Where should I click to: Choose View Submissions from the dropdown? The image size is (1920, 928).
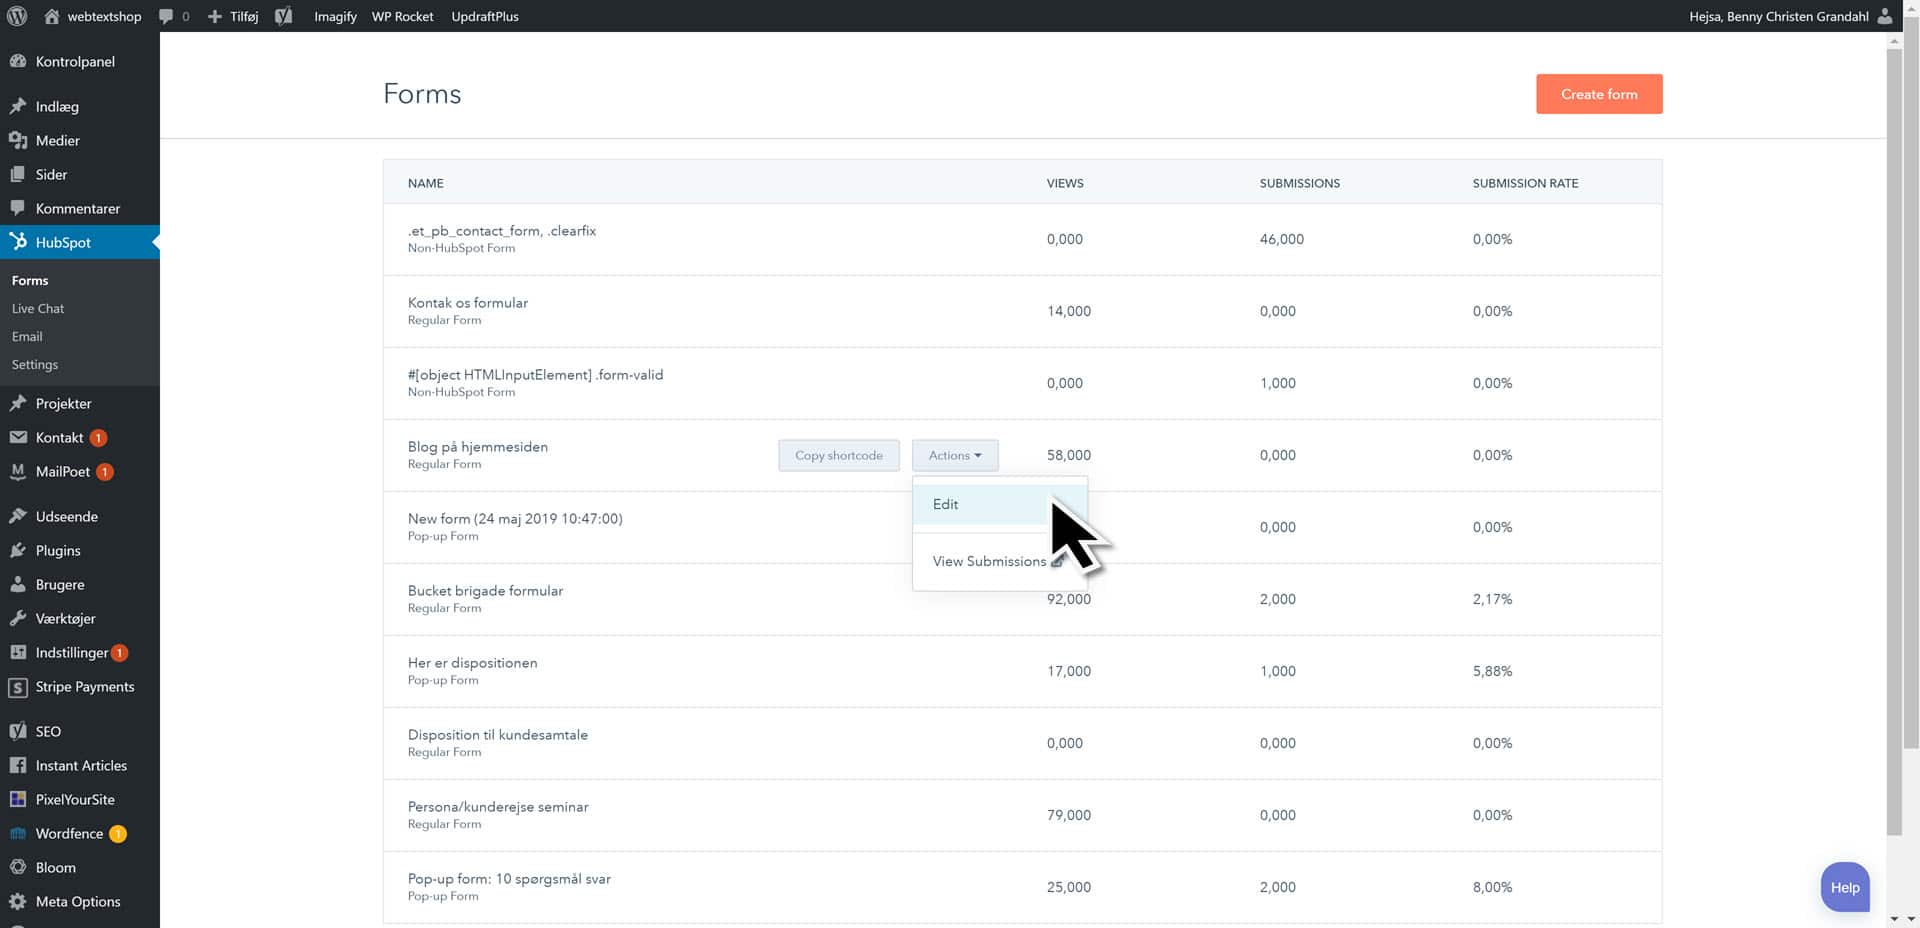tap(989, 561)
